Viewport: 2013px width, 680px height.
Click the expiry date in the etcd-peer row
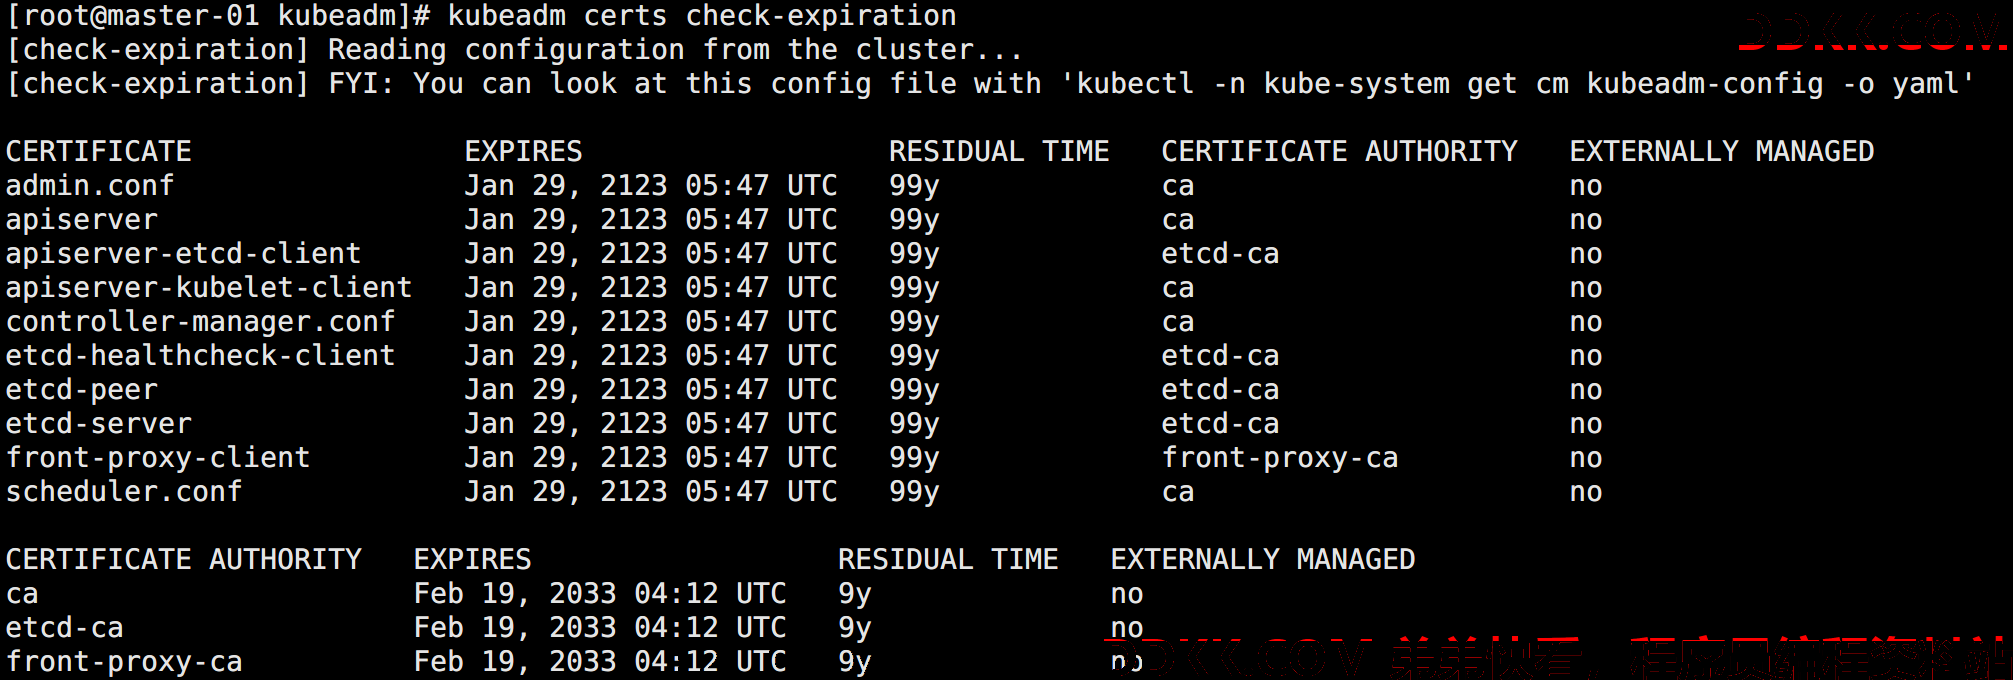[x=650, y=390]
